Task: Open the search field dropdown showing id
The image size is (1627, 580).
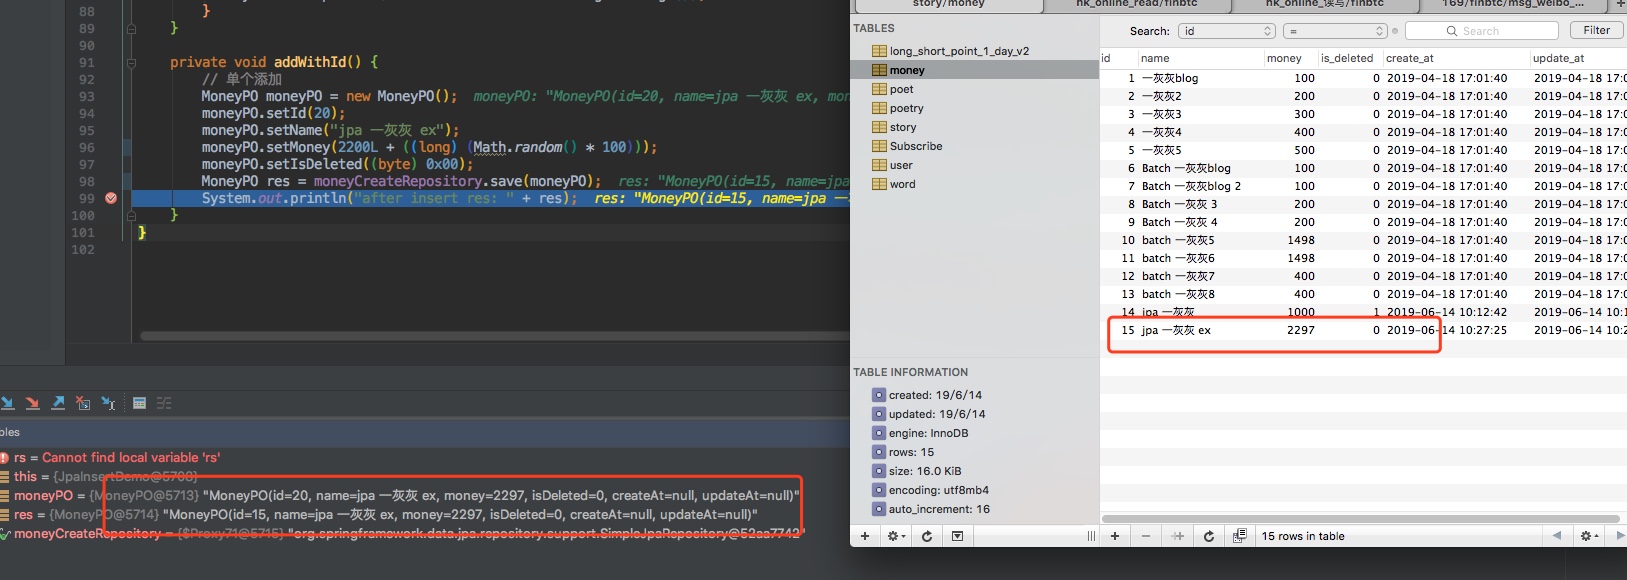Action: pos(1227,31)
